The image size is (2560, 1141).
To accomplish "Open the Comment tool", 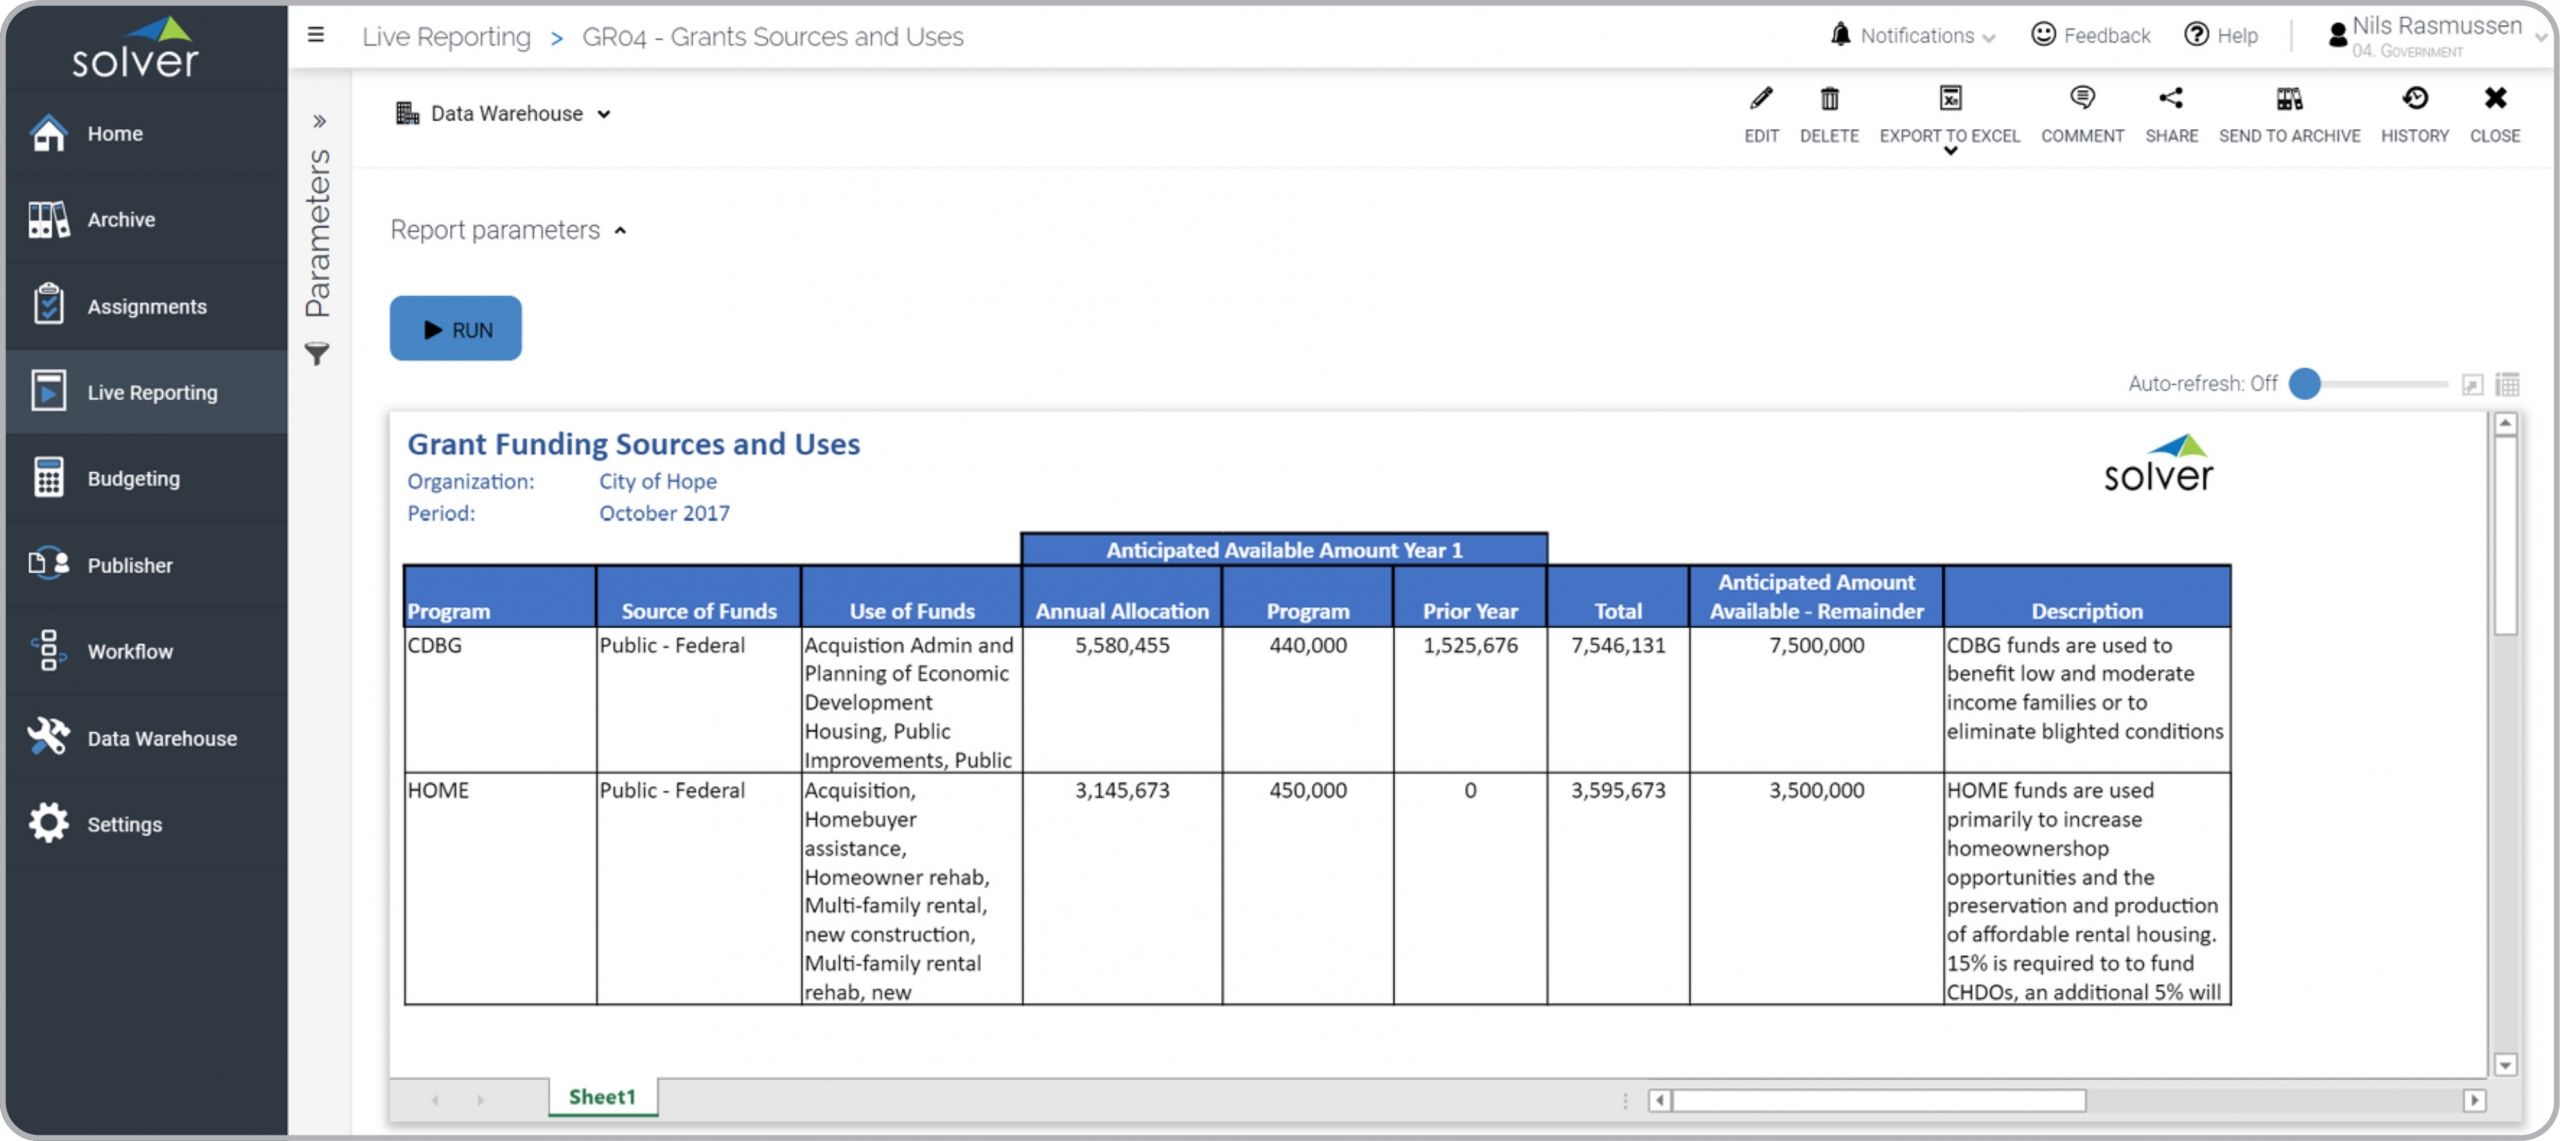I will [2082, 98].
